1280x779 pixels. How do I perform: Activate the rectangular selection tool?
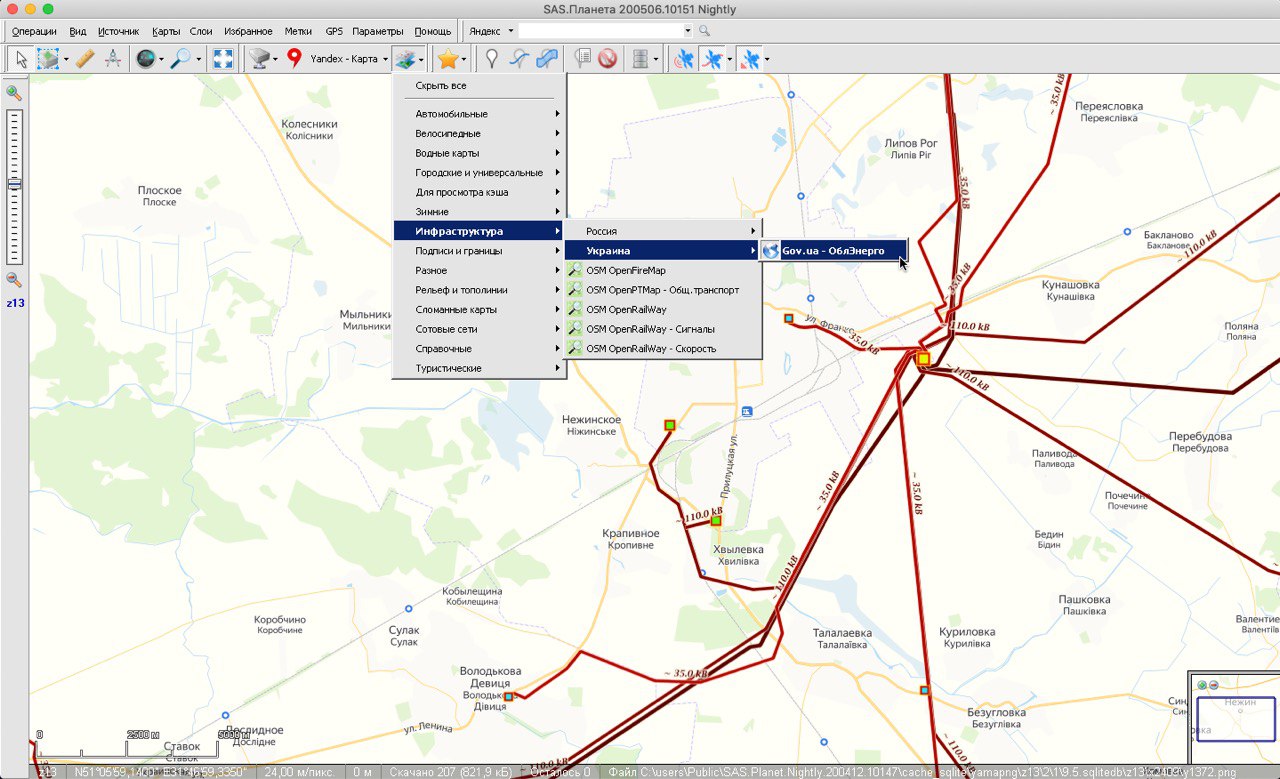click(48, 59)
